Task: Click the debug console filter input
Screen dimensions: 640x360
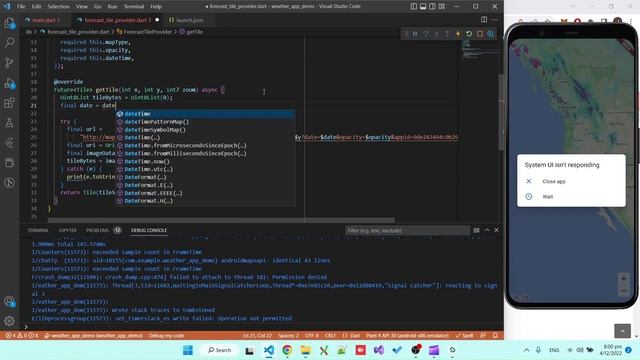Action: click(407, 231)
